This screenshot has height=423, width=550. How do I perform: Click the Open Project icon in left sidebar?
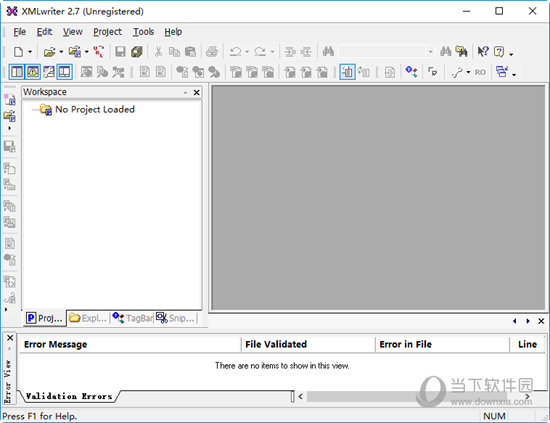(x=10, y=116)
